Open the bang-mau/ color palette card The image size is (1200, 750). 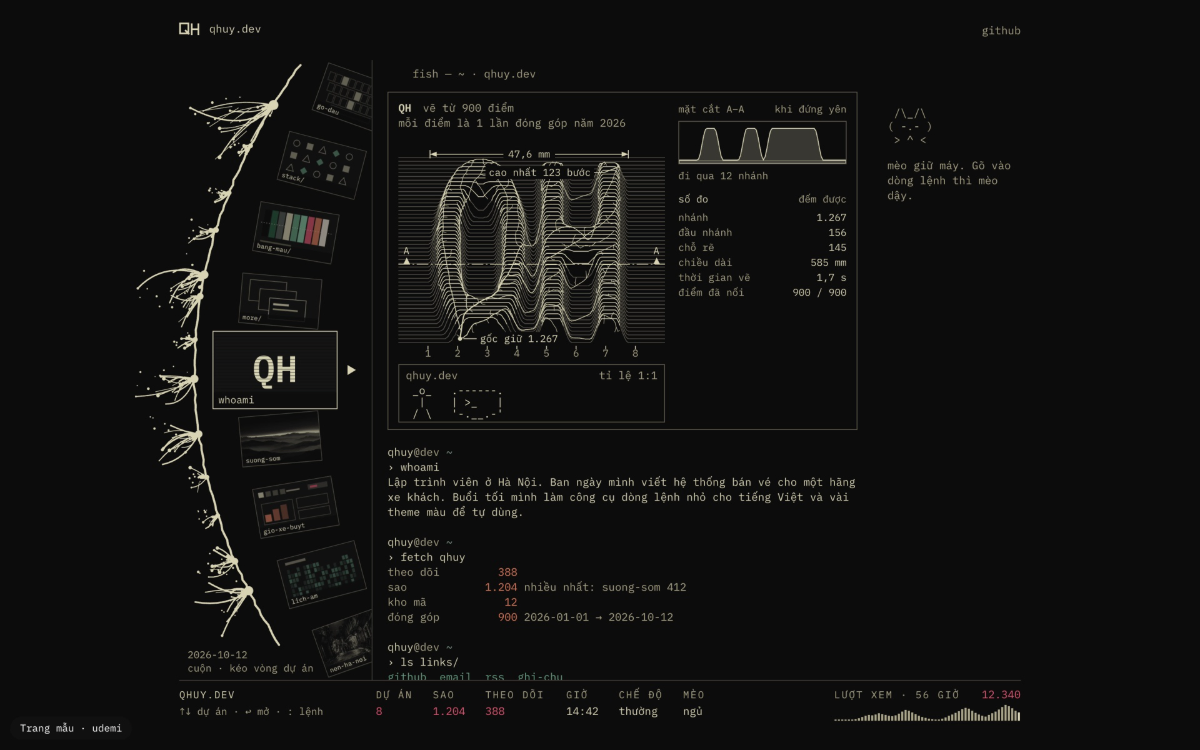click(295, 232)
